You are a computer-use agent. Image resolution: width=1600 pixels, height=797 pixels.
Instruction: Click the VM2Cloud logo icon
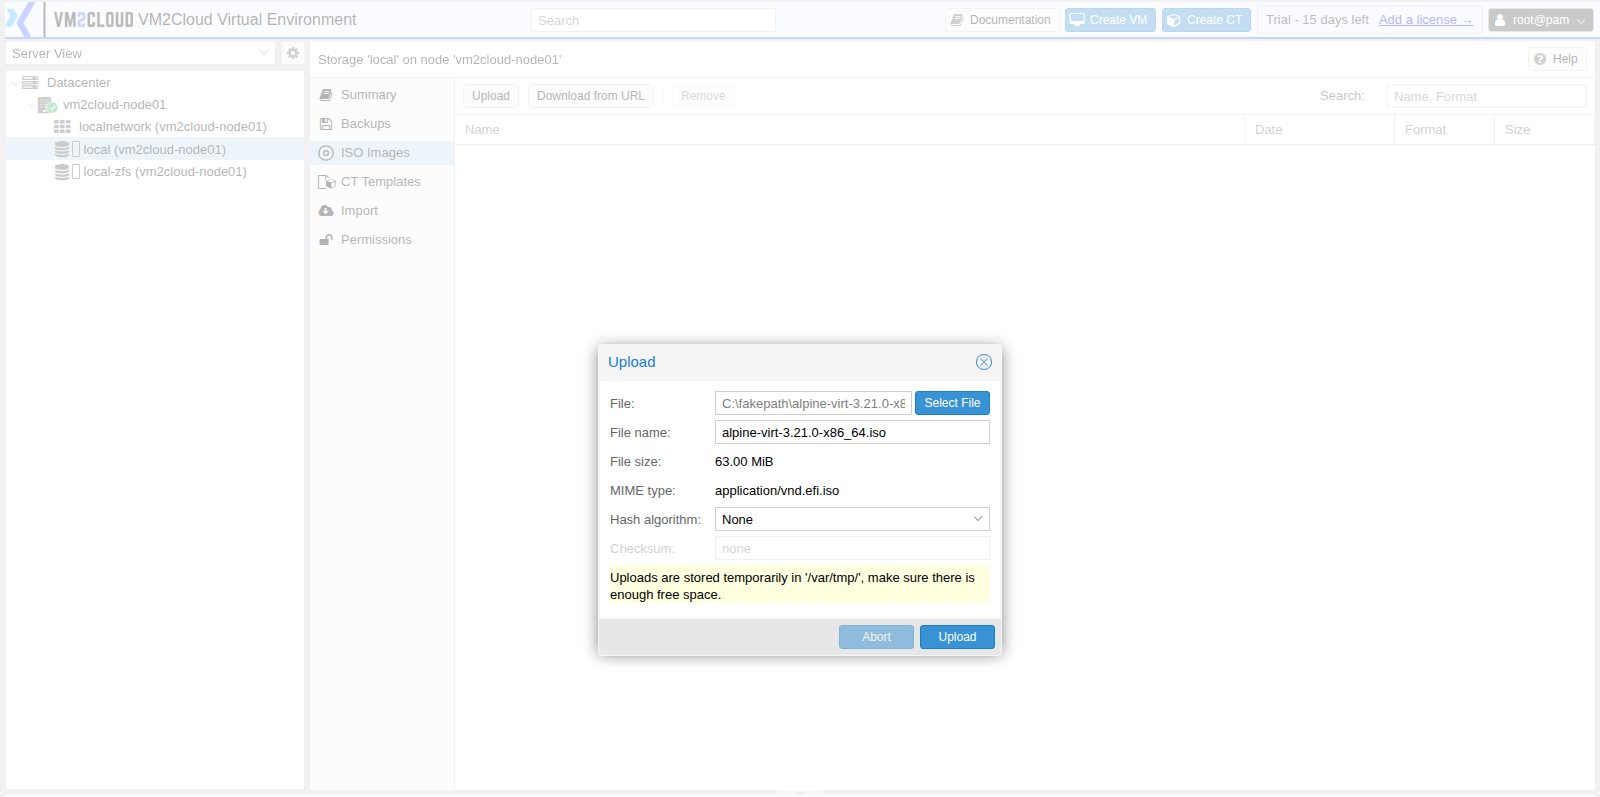(19, 19)
